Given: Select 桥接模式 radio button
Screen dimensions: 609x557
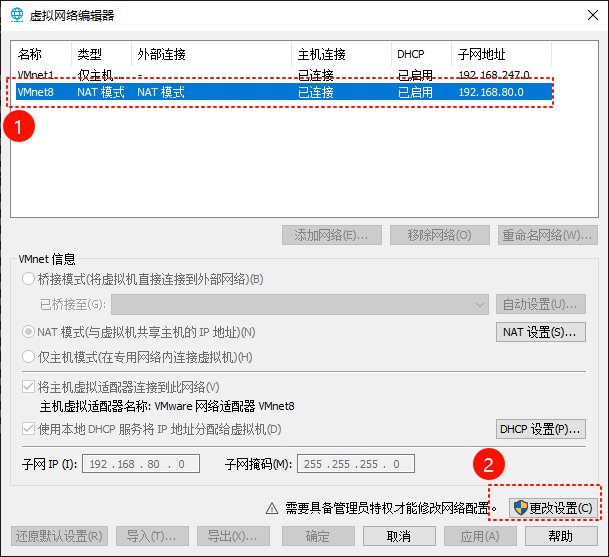Looking at the screenshot, I should pyautogui.click(x=28, y=279).
